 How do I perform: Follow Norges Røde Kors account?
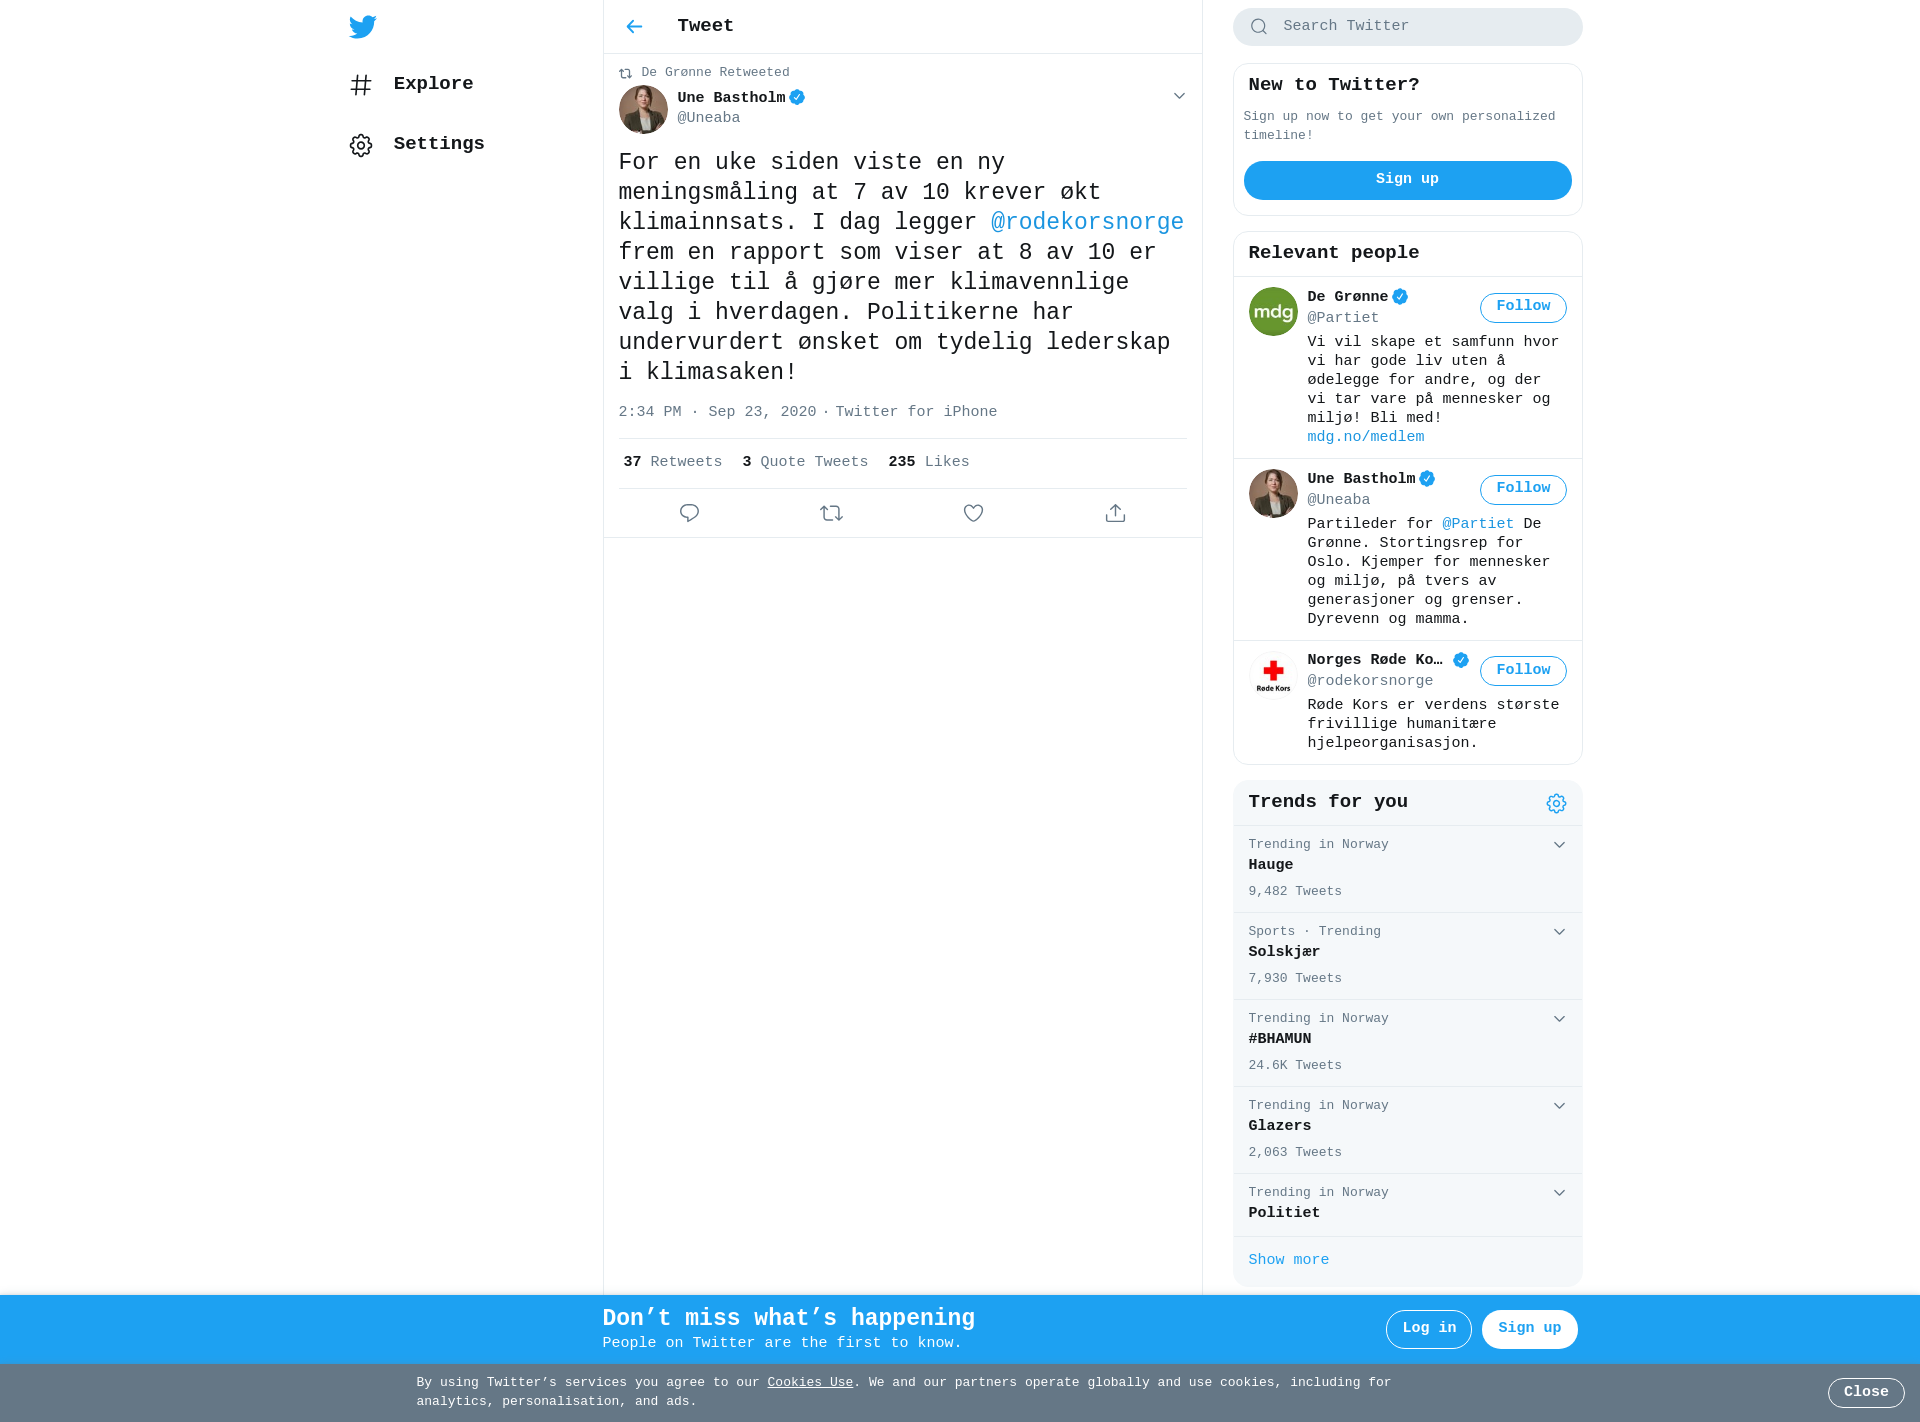click(x=1523, y=671)
